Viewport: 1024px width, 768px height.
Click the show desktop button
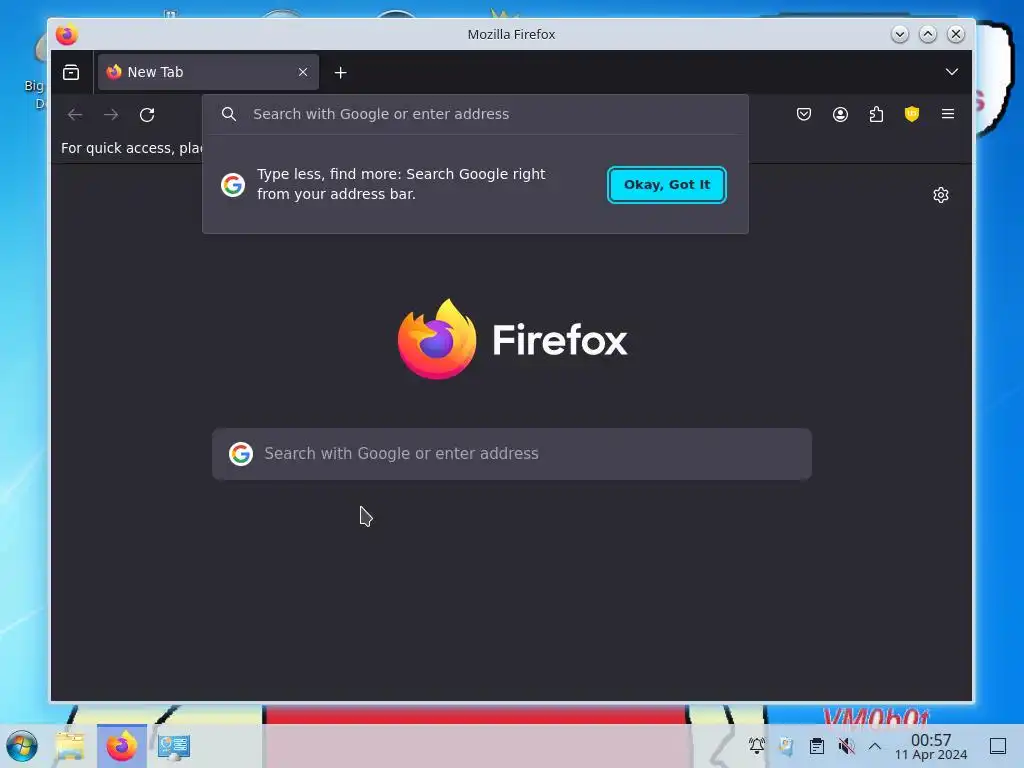point(998,746)
